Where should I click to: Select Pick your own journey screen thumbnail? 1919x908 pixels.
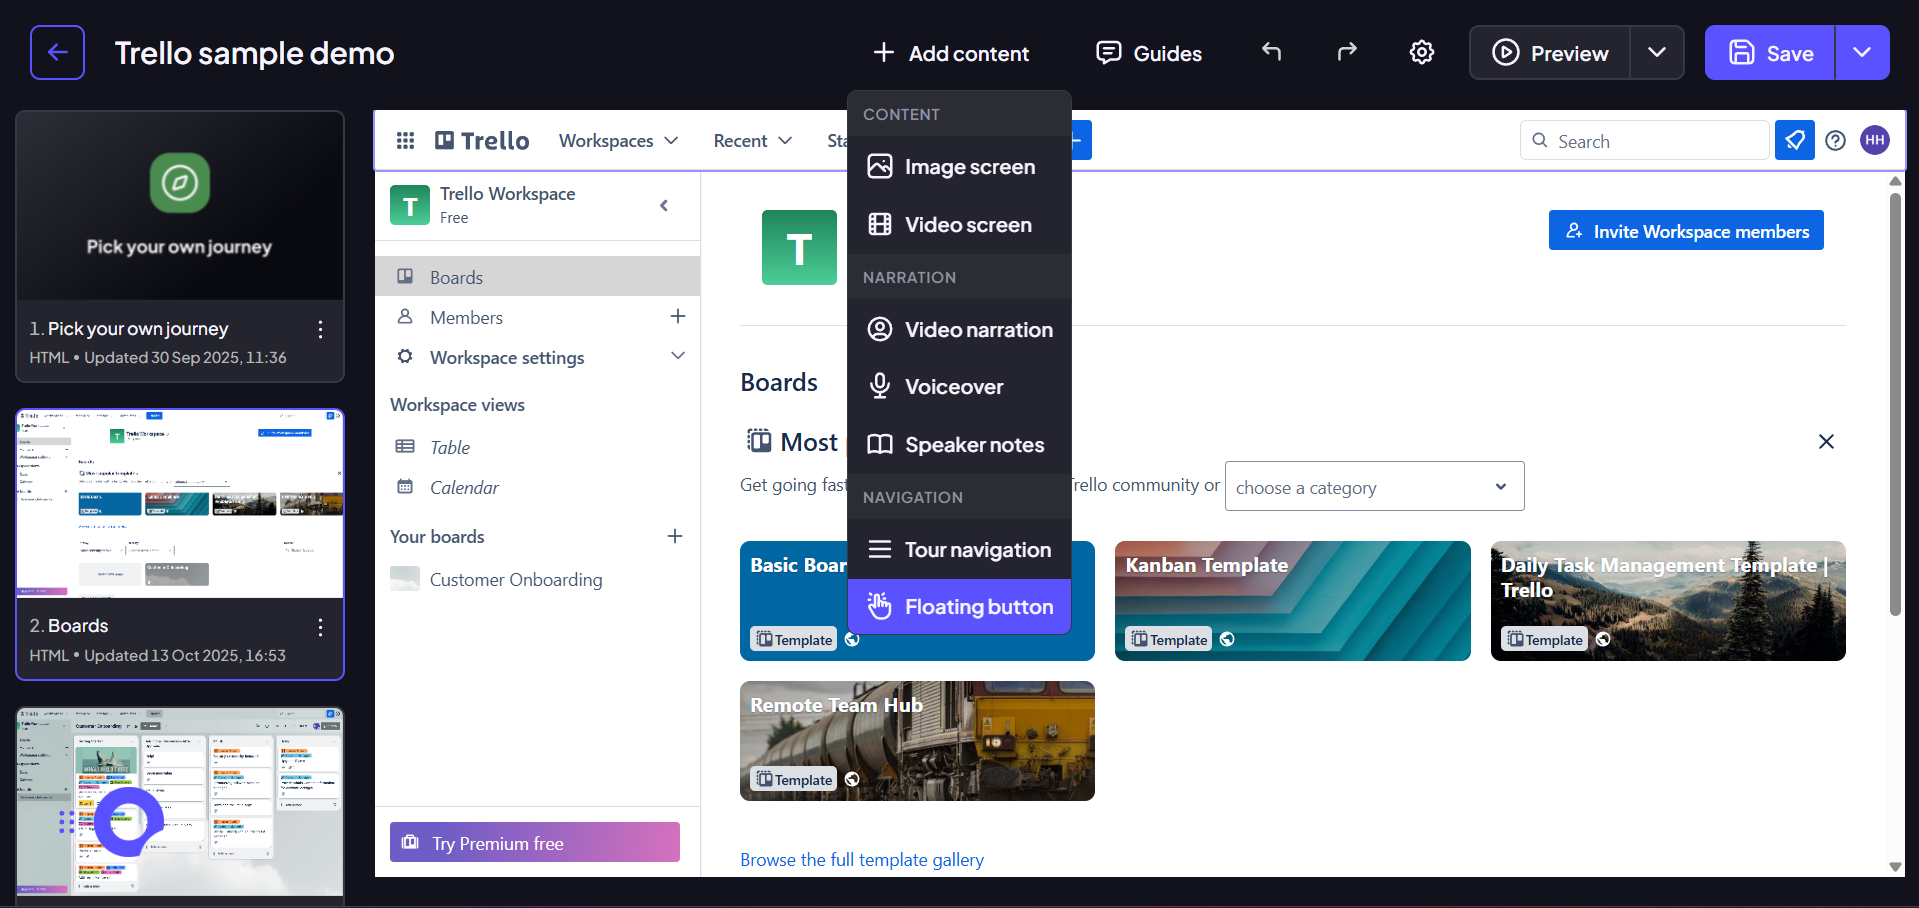180,206
